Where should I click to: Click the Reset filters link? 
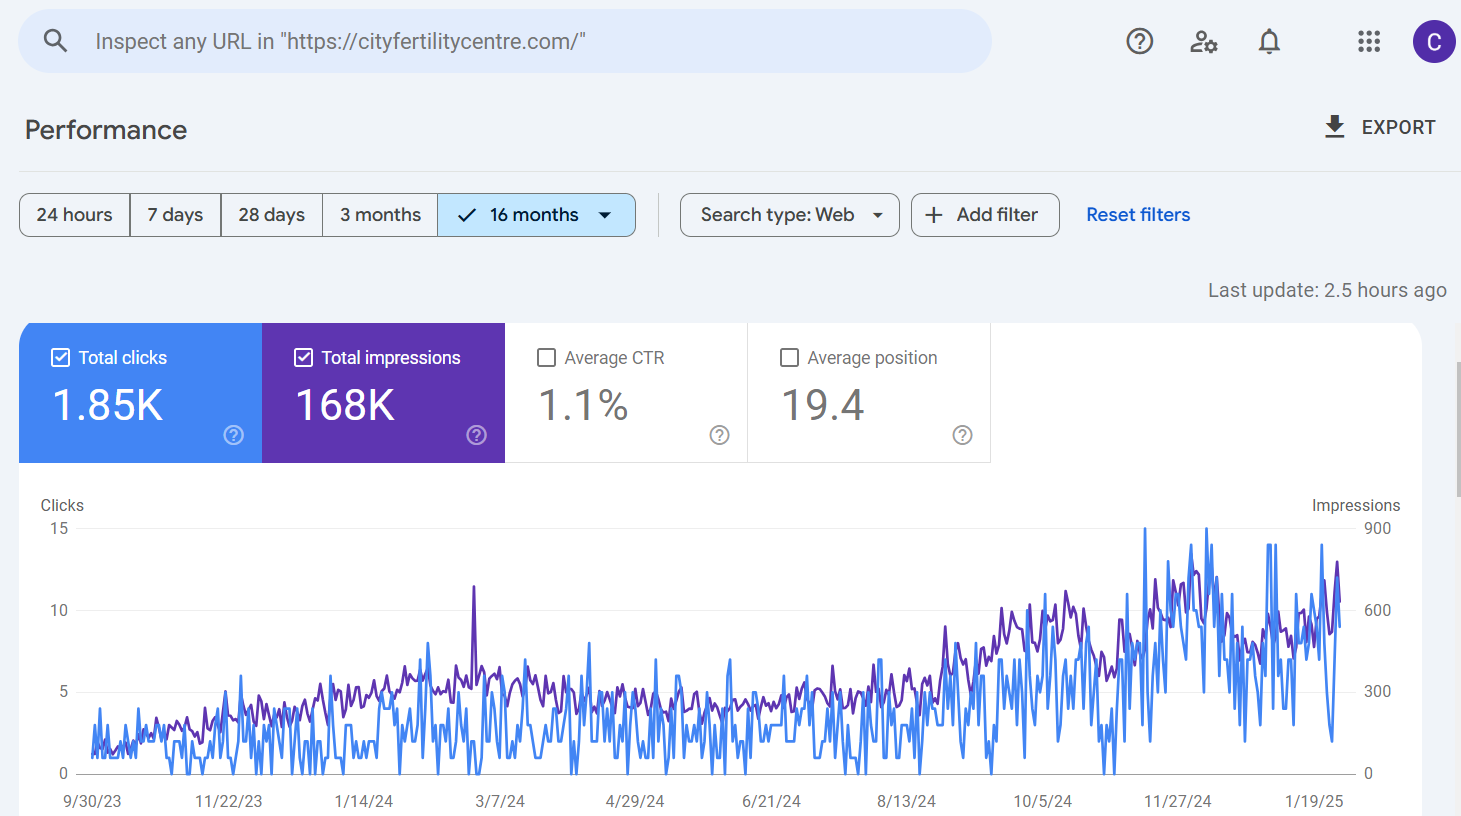click(1138, 215)
